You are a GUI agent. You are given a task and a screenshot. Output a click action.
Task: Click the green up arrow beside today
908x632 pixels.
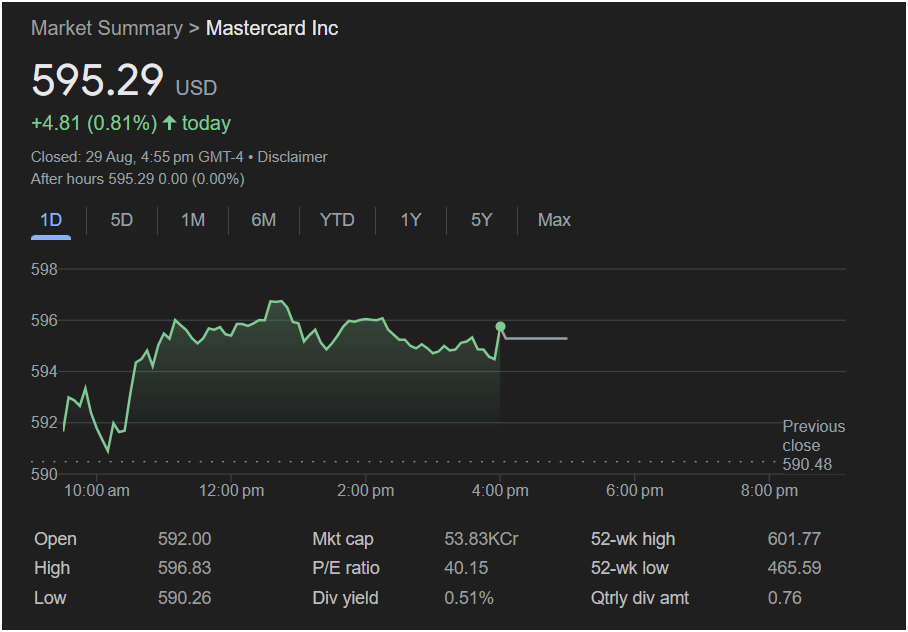click(x=169, y=123)
